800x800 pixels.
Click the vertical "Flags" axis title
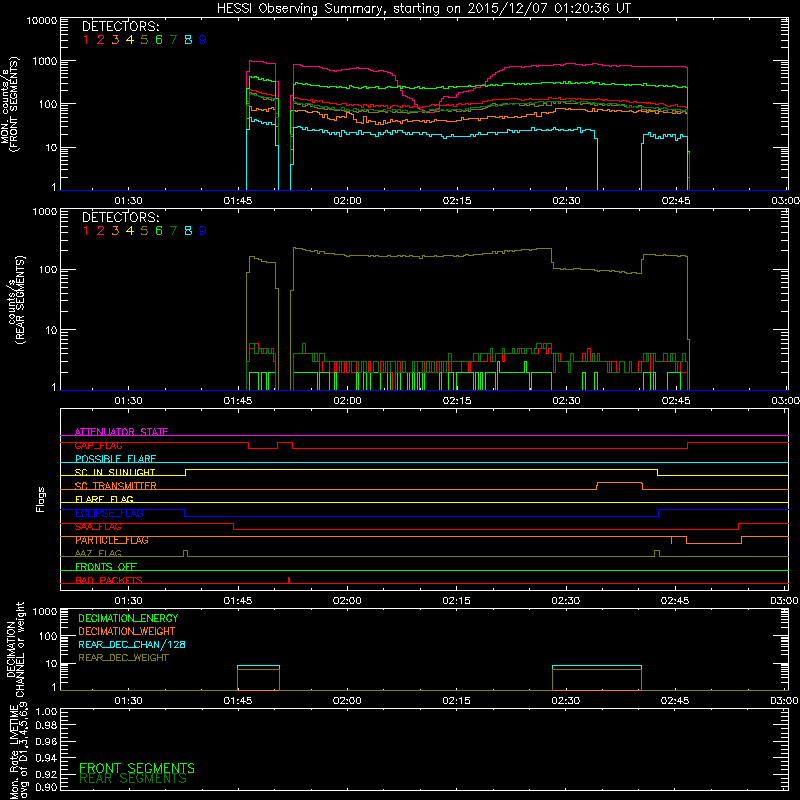pos(40,499)
